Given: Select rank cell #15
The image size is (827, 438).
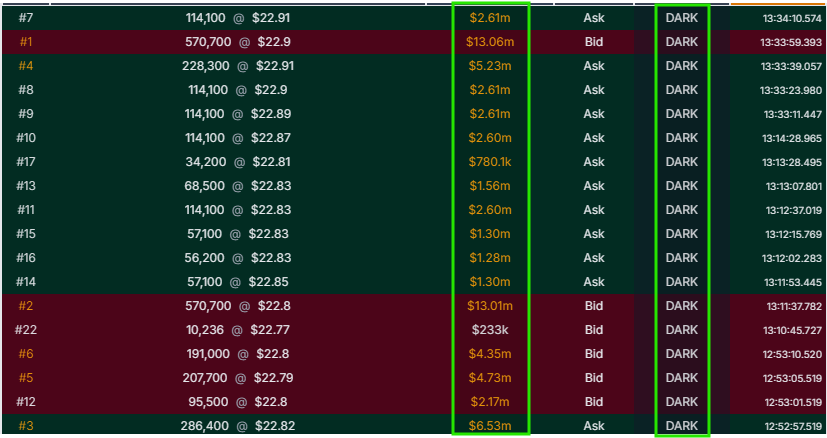Looking at the screenshot, I should 26,234.
